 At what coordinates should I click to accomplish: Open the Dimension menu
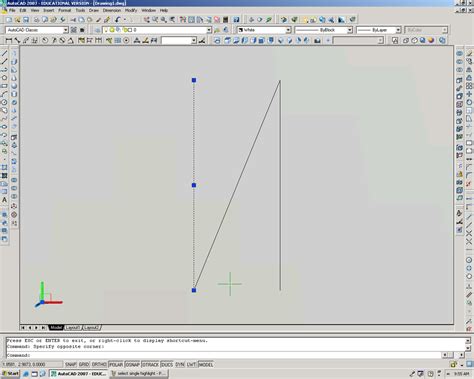coord(112,10)
